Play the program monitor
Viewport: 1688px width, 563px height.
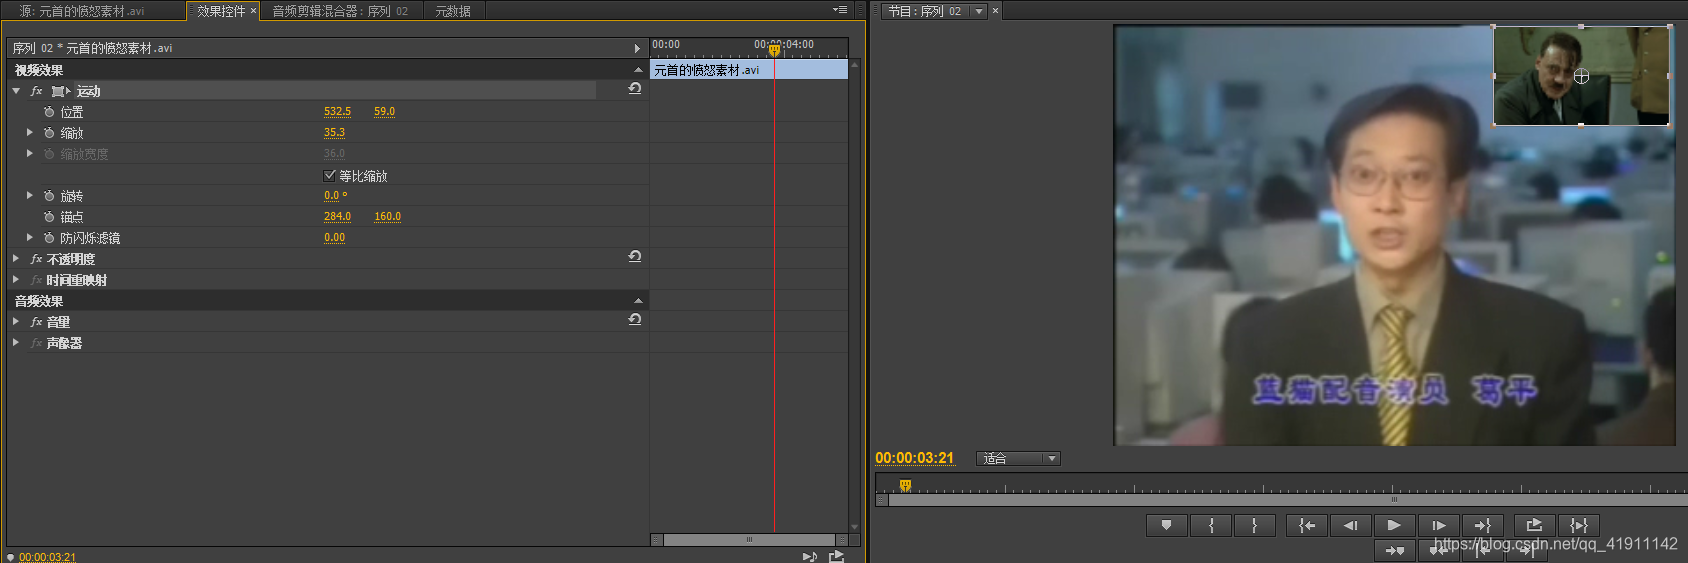click(1394, 525)
